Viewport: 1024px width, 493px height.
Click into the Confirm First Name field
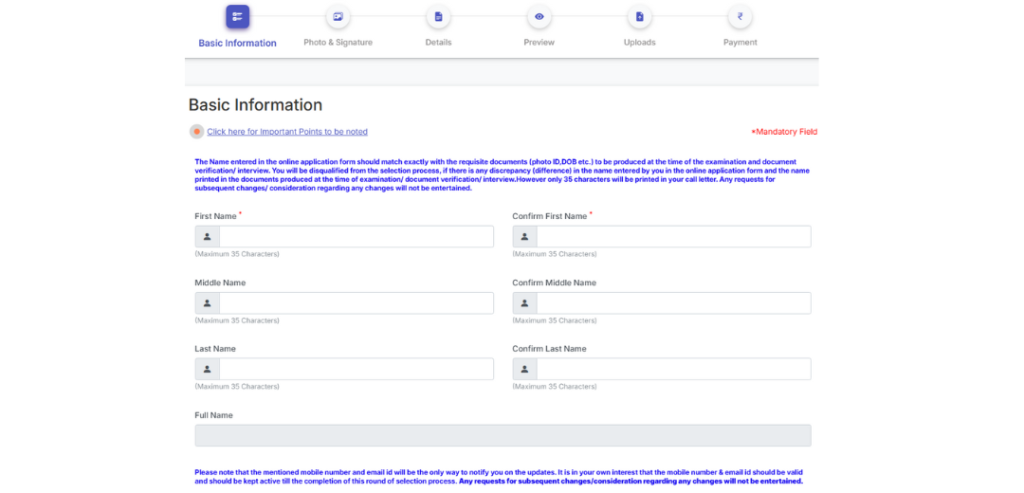click(x=673, y=237)
